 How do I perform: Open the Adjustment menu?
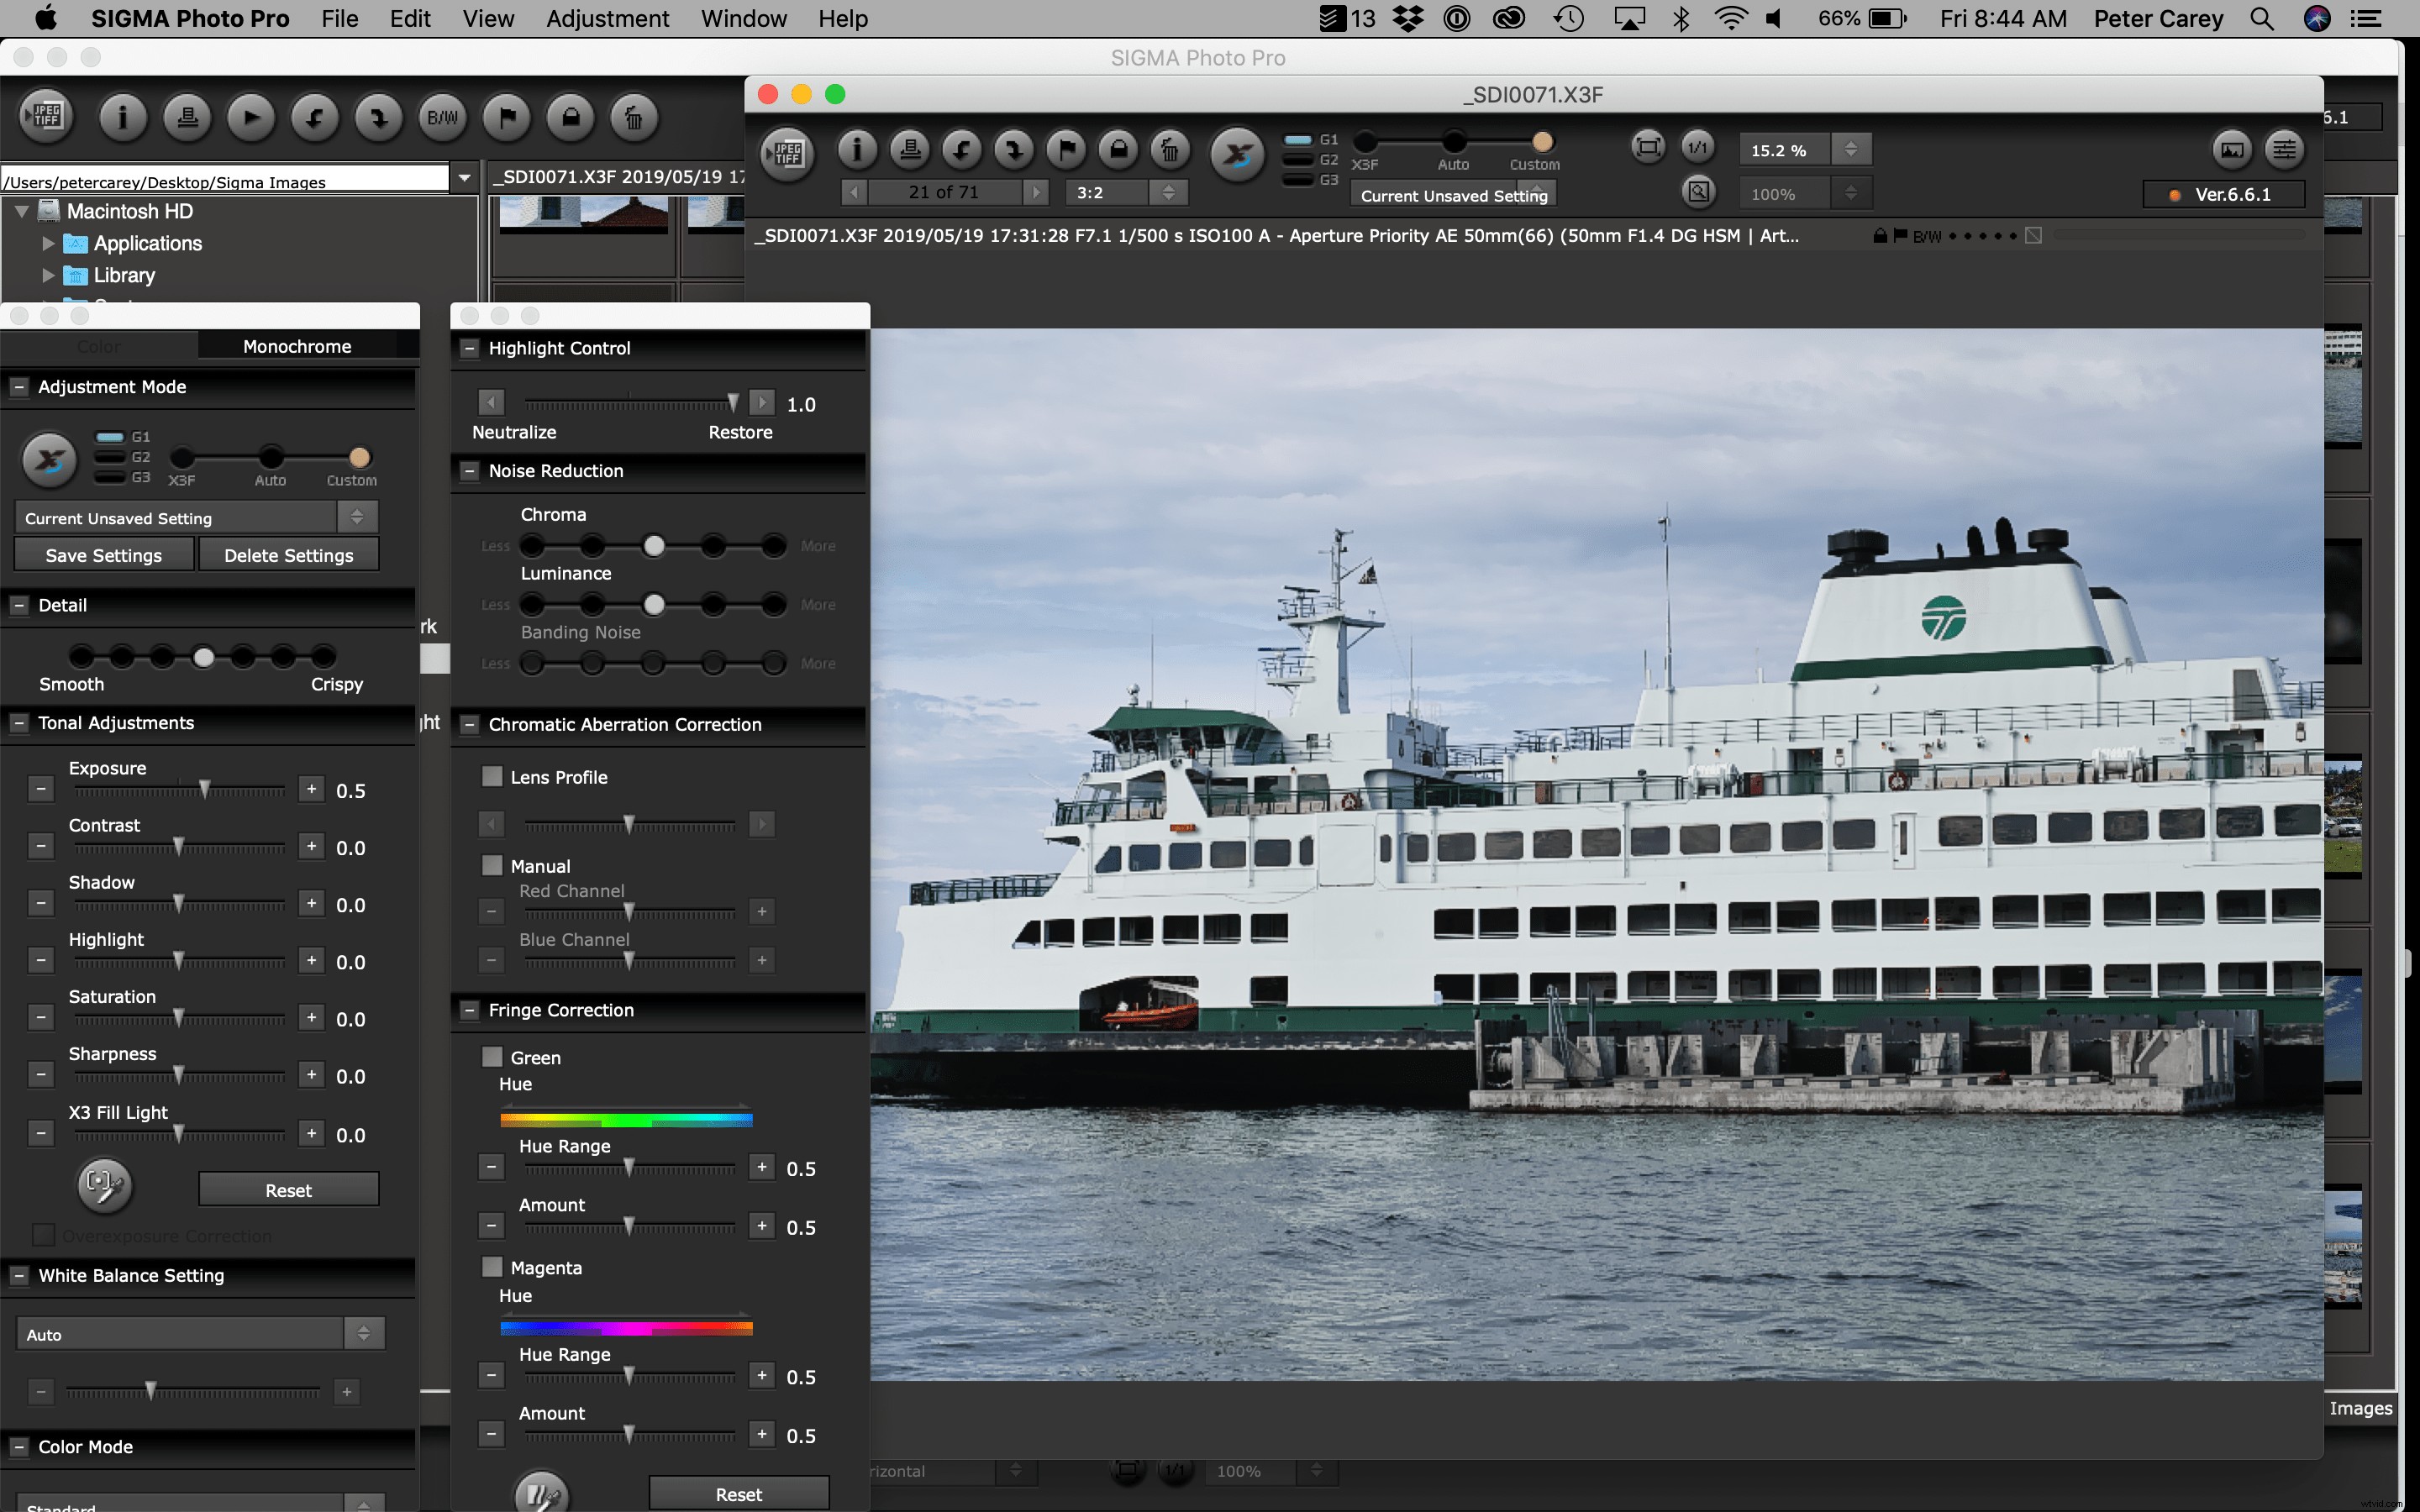click(x=607, y=18)
